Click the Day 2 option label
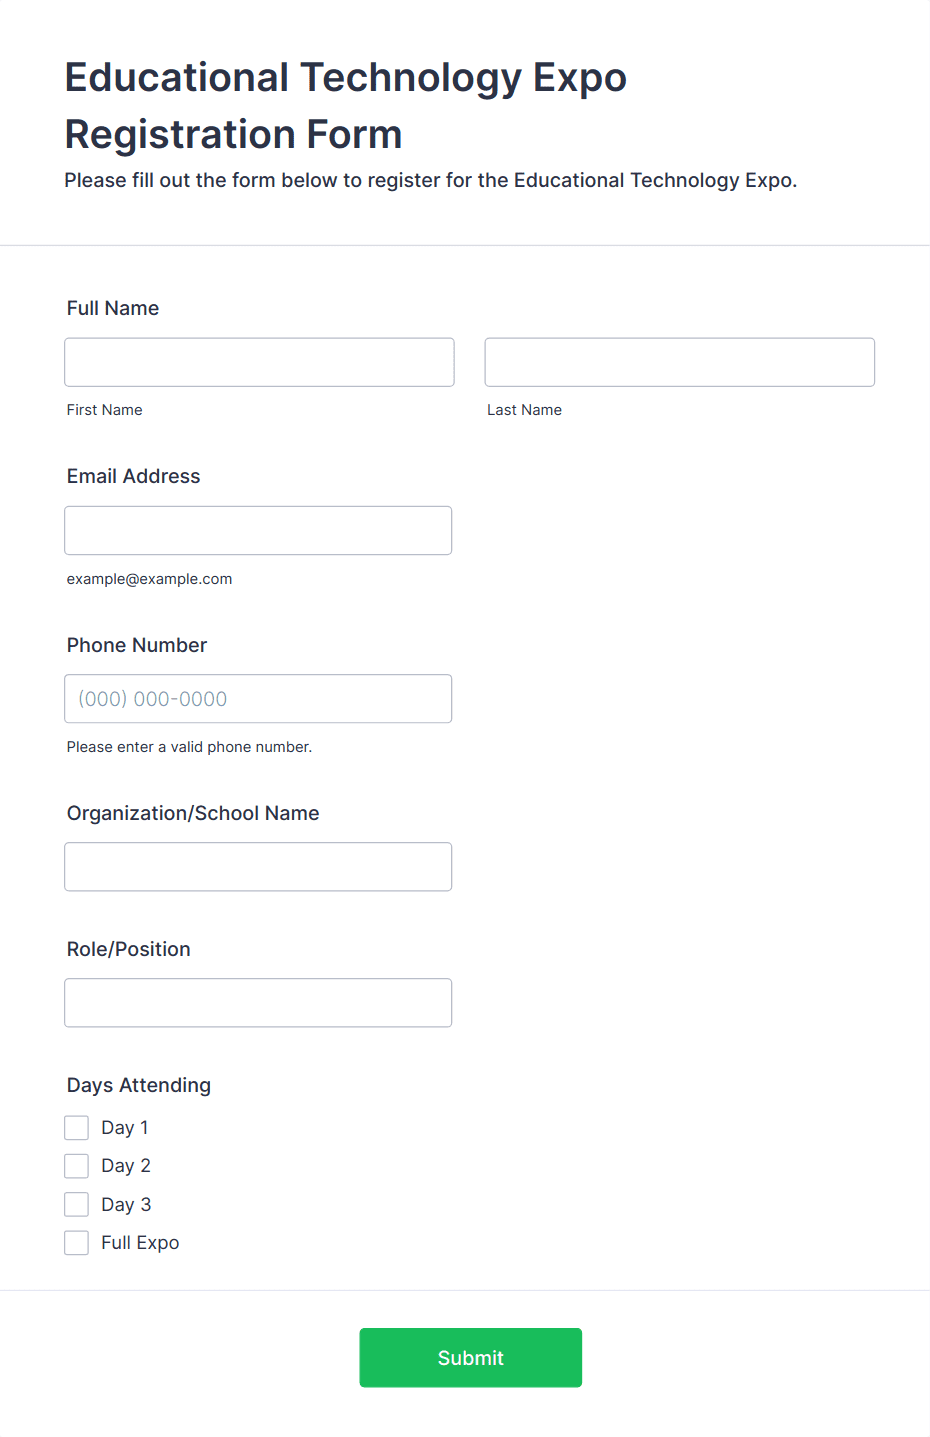 [x=126, y=1166]
